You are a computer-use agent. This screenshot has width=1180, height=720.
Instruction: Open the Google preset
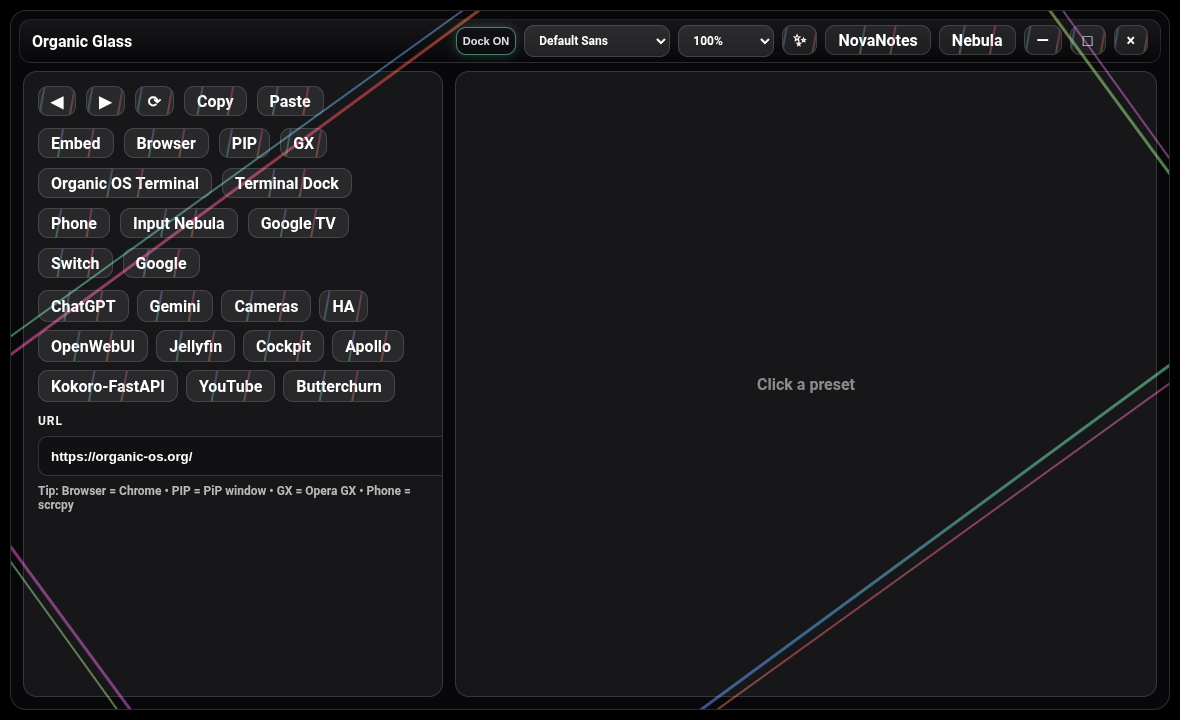(161, 263)
